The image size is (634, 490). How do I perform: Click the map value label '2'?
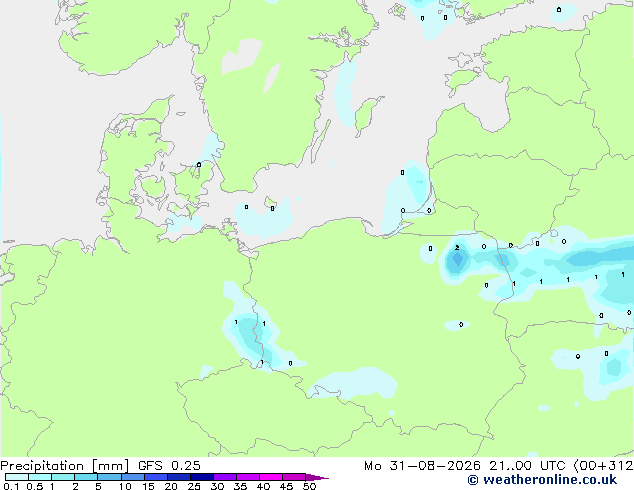tap(457, 247)
